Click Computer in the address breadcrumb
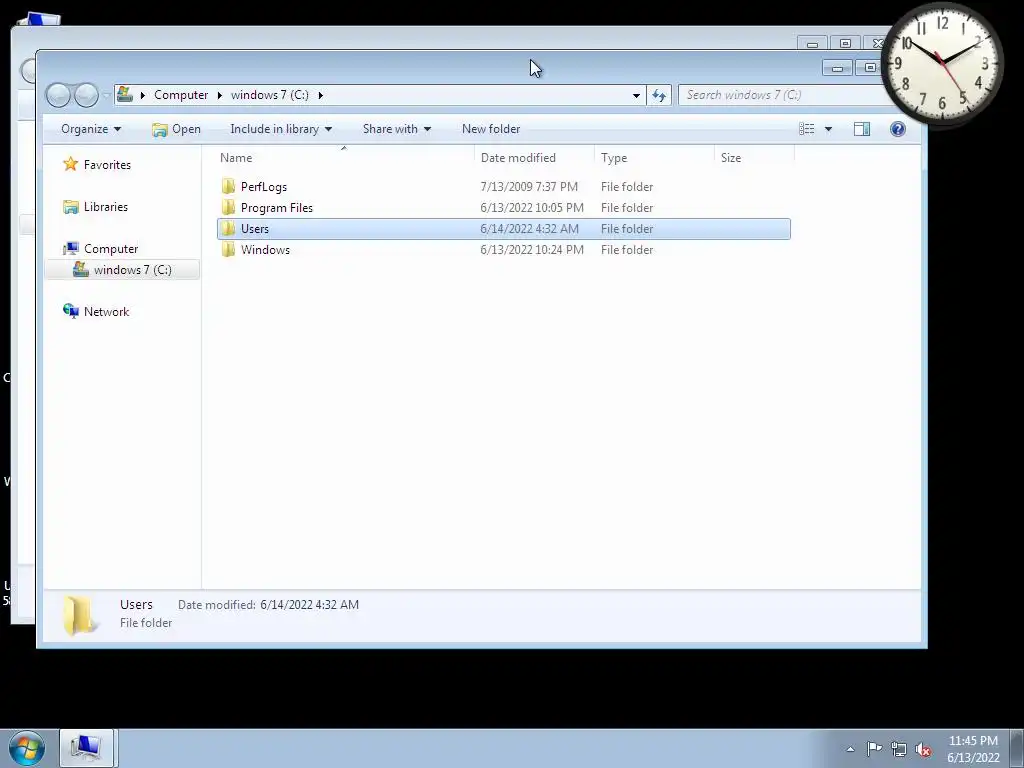 [x=181, y=95]
